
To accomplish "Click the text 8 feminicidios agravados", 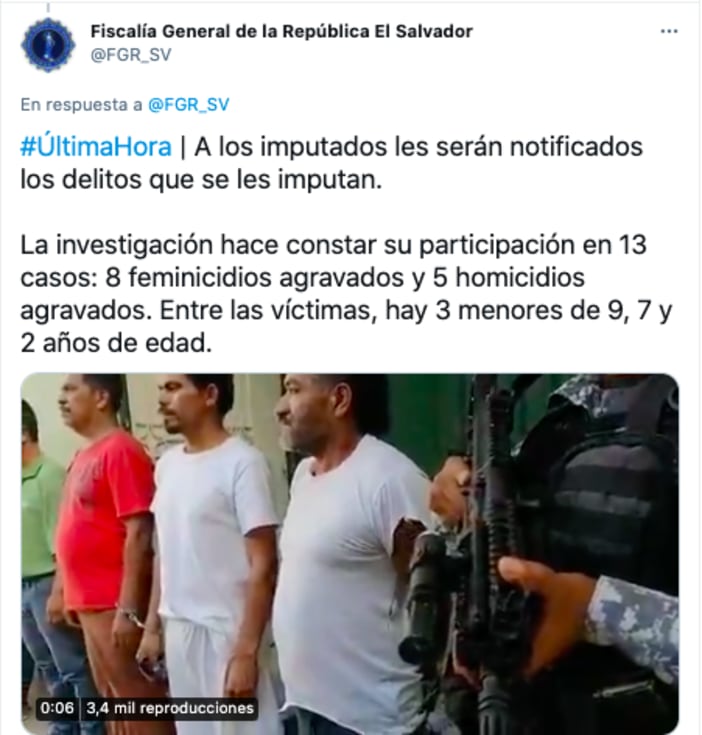I will 254,278.
